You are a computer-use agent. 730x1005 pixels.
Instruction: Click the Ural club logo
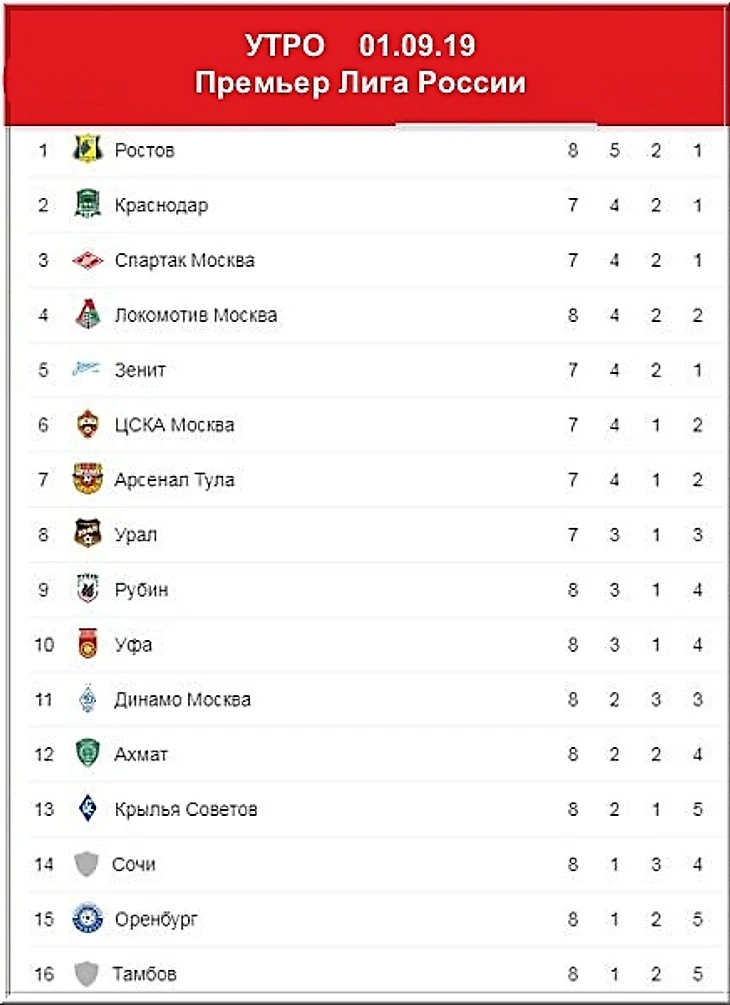click(88, 534)
